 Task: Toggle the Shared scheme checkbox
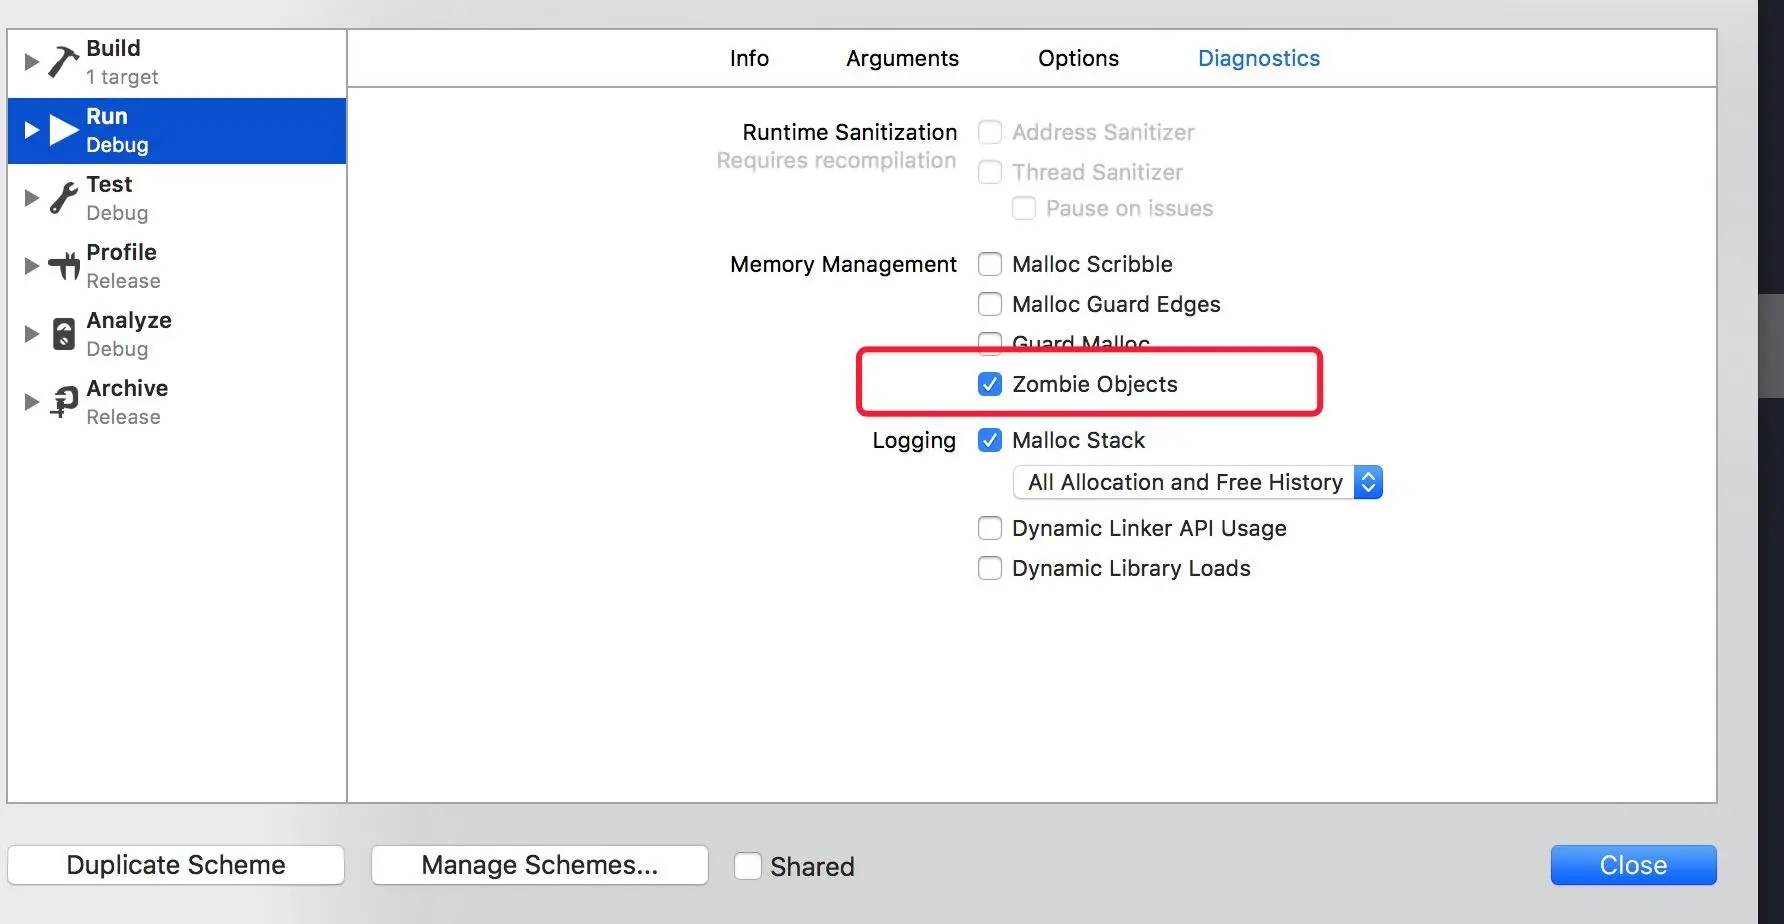[x=748, y=866]
